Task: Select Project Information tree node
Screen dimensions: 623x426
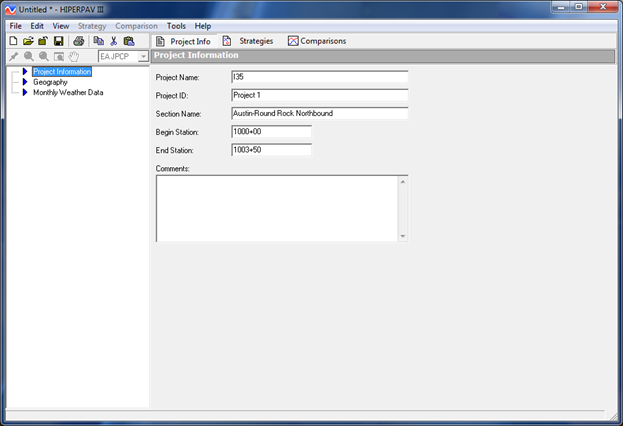Action: pos(62,72)
